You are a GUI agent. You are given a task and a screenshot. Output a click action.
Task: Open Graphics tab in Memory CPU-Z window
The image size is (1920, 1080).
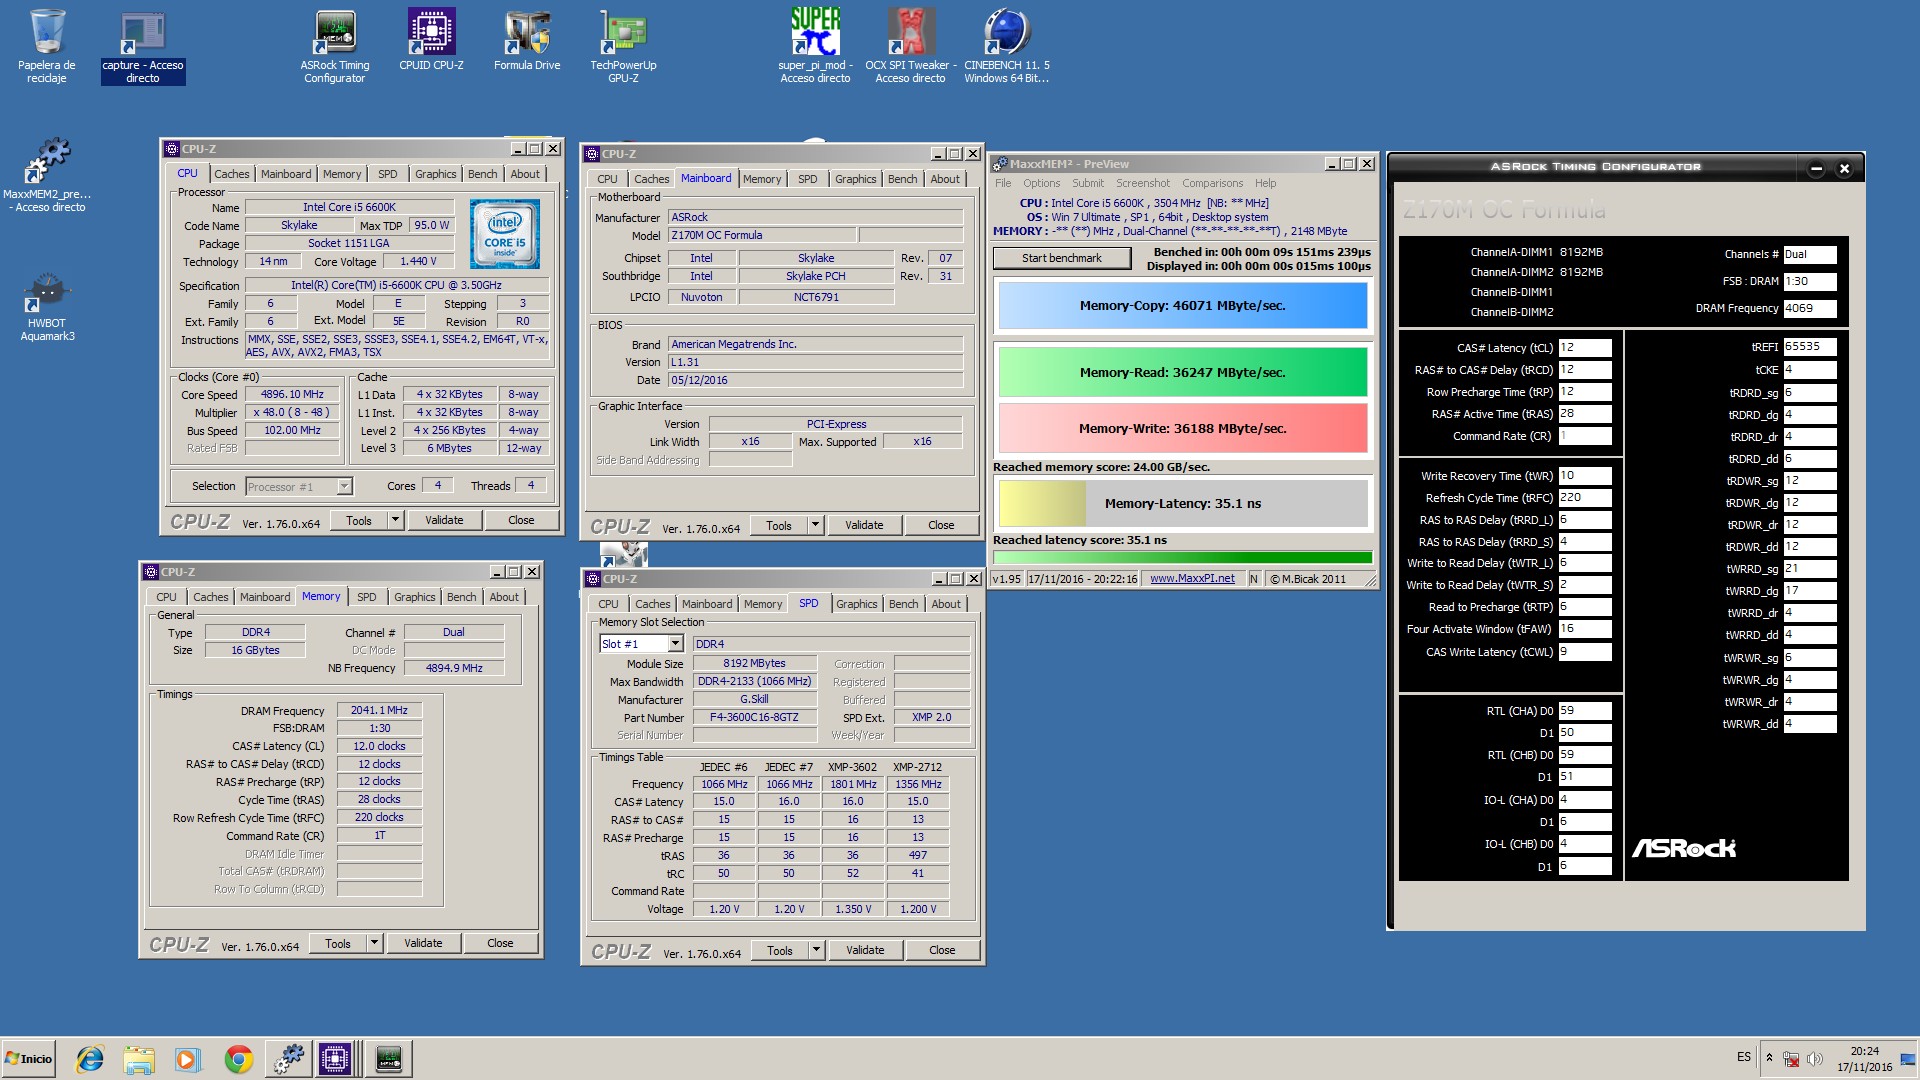pyautogui.click(x=414, y=597)
